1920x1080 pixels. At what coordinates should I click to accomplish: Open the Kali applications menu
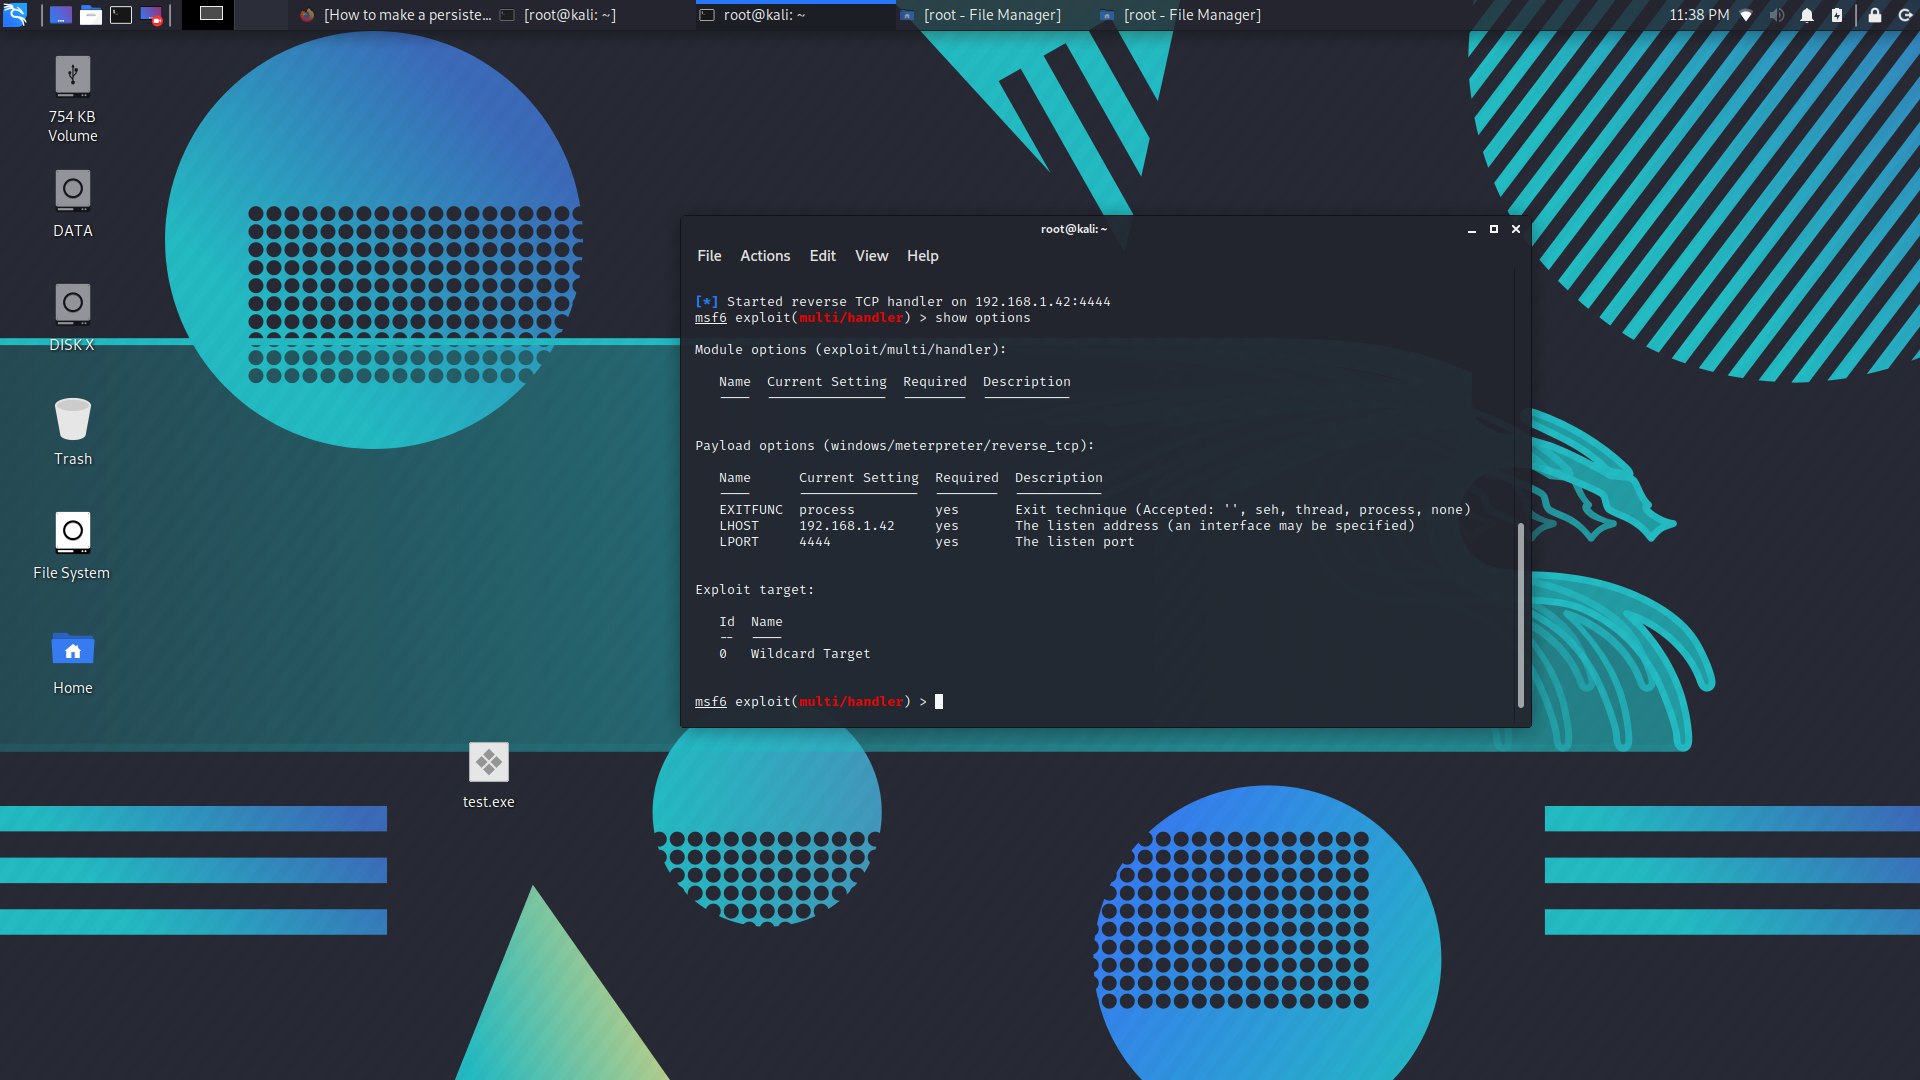coord(15,15)
